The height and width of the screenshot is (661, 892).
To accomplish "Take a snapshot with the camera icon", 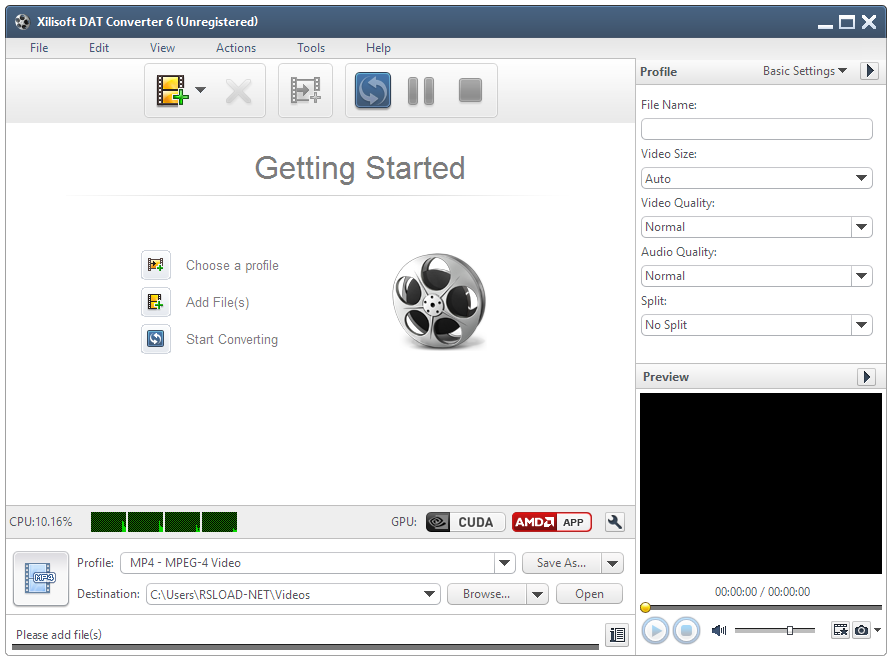I will click(x=862, y=630).
